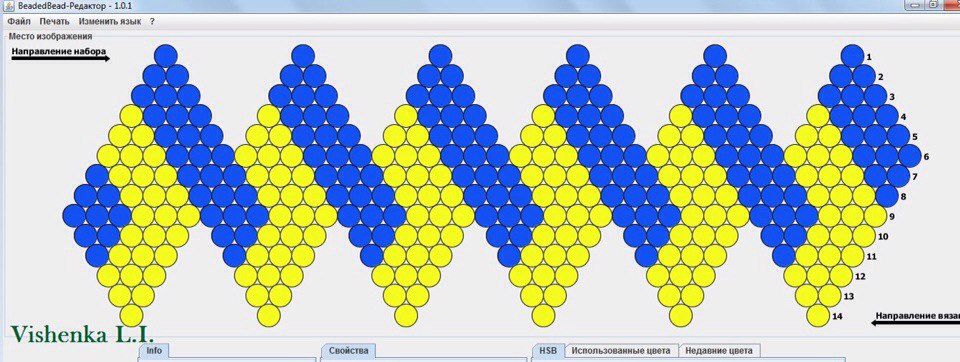Switch to the Недавние цвета tab
Image resolution: width=960 pixels, height=362 pixels.
tap(719, 351)
